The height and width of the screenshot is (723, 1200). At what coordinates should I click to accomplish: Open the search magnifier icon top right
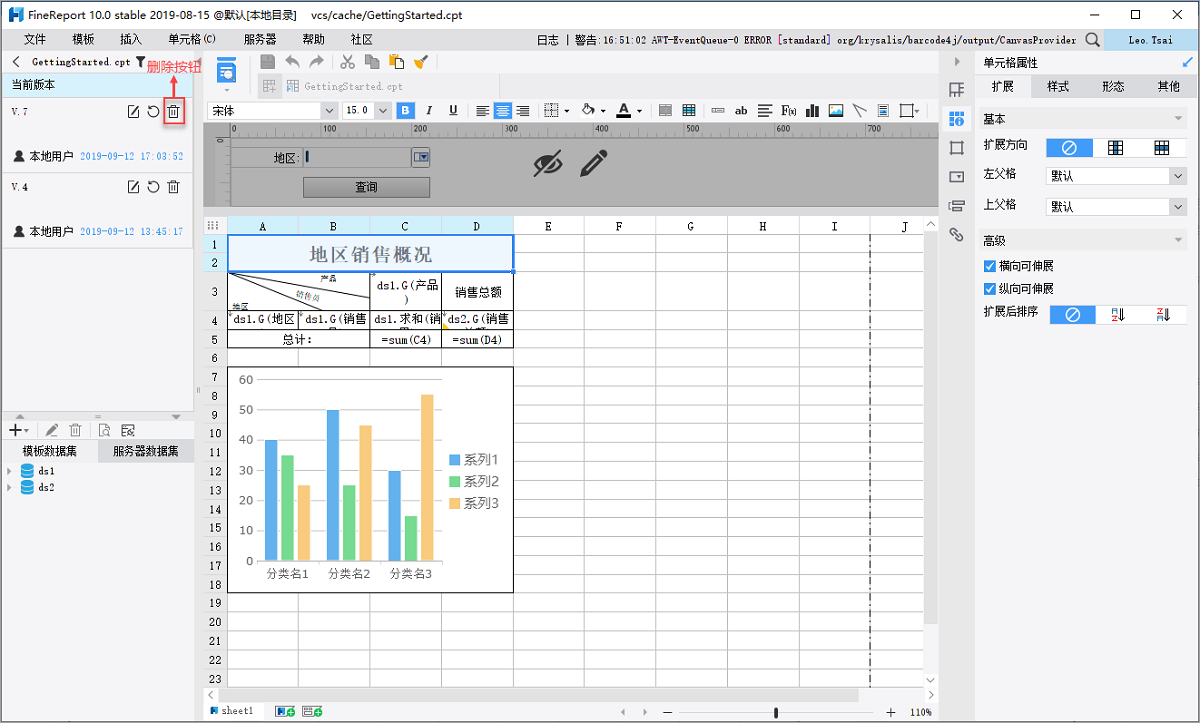1092,39
